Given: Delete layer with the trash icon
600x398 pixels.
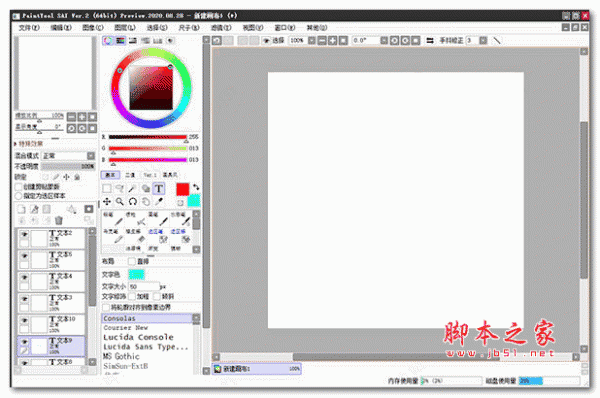Looking at the screenshot, I should 59,220.
